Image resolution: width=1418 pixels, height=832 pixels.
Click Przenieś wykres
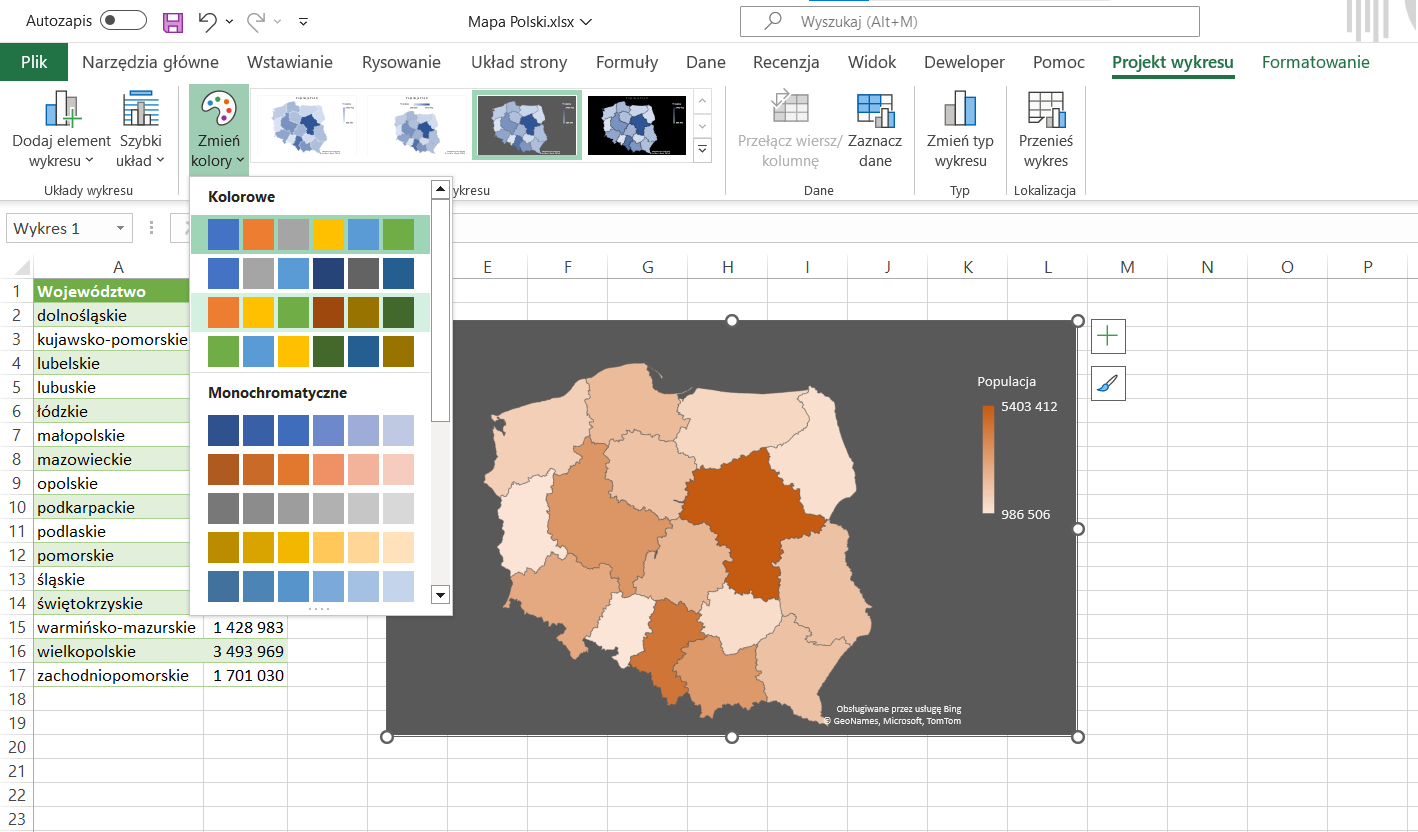(1045, 130)
